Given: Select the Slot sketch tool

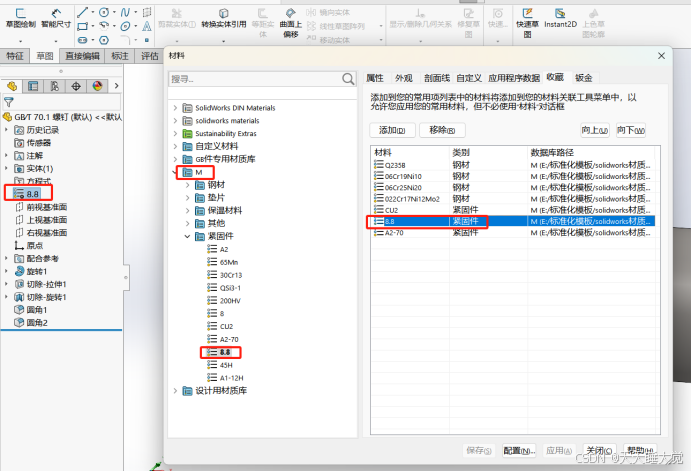Looking at the screenshot, I should (83, 40).
